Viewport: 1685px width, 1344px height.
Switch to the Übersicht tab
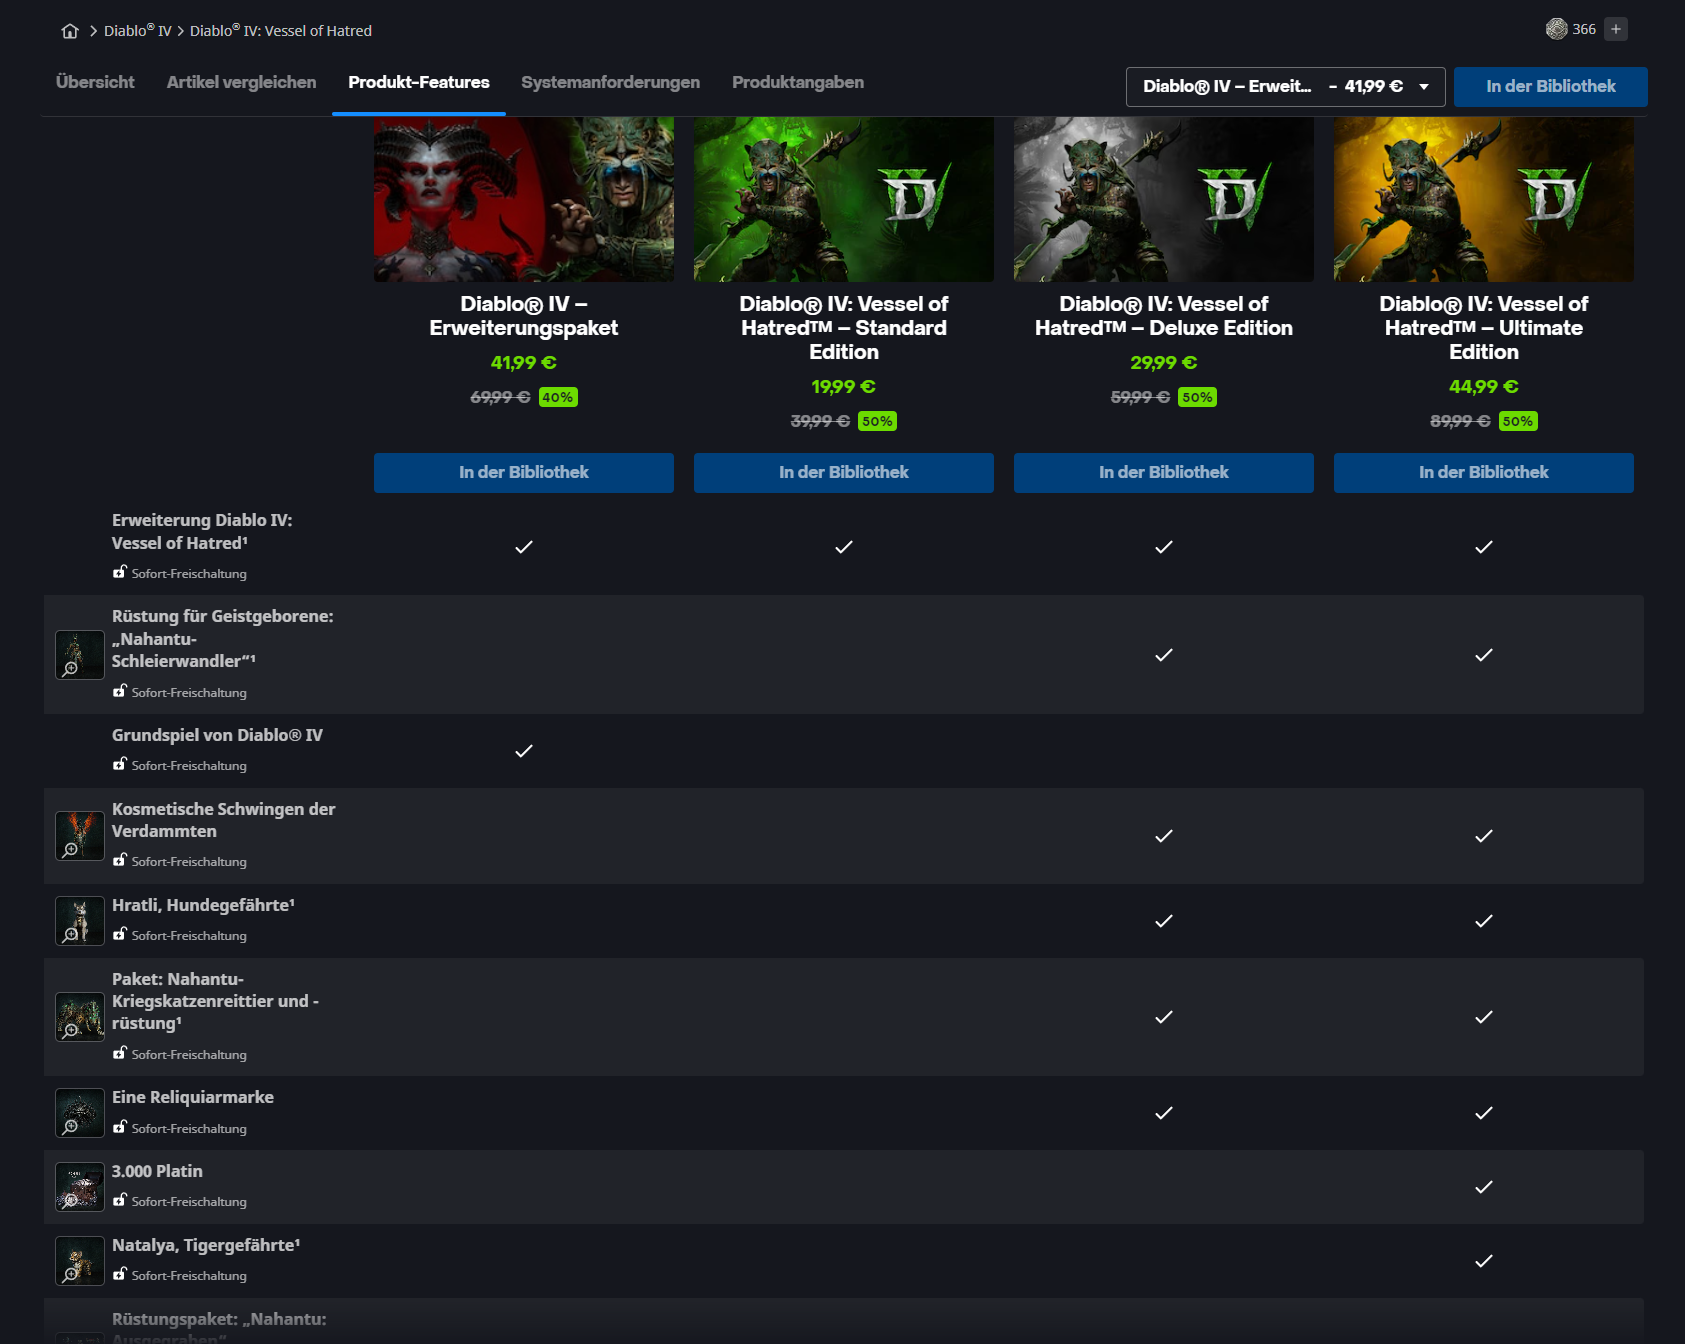click(x=95, y=82)
